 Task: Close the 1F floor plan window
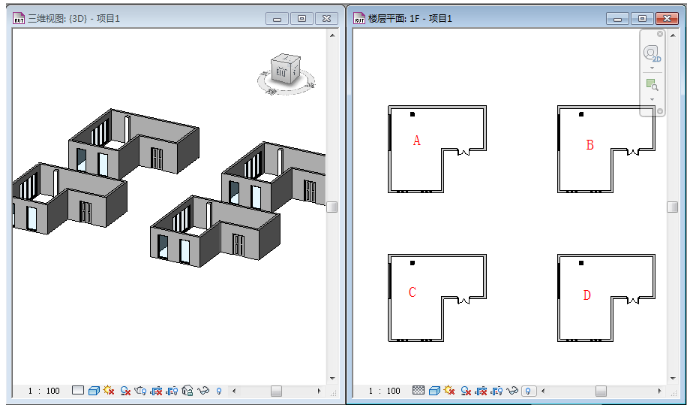click(667, 19)
